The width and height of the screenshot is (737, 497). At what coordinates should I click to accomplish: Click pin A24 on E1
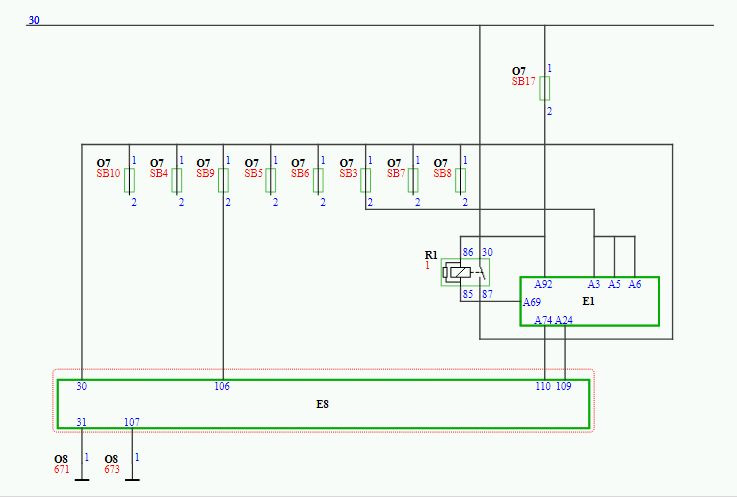click(x=564, y=320)
